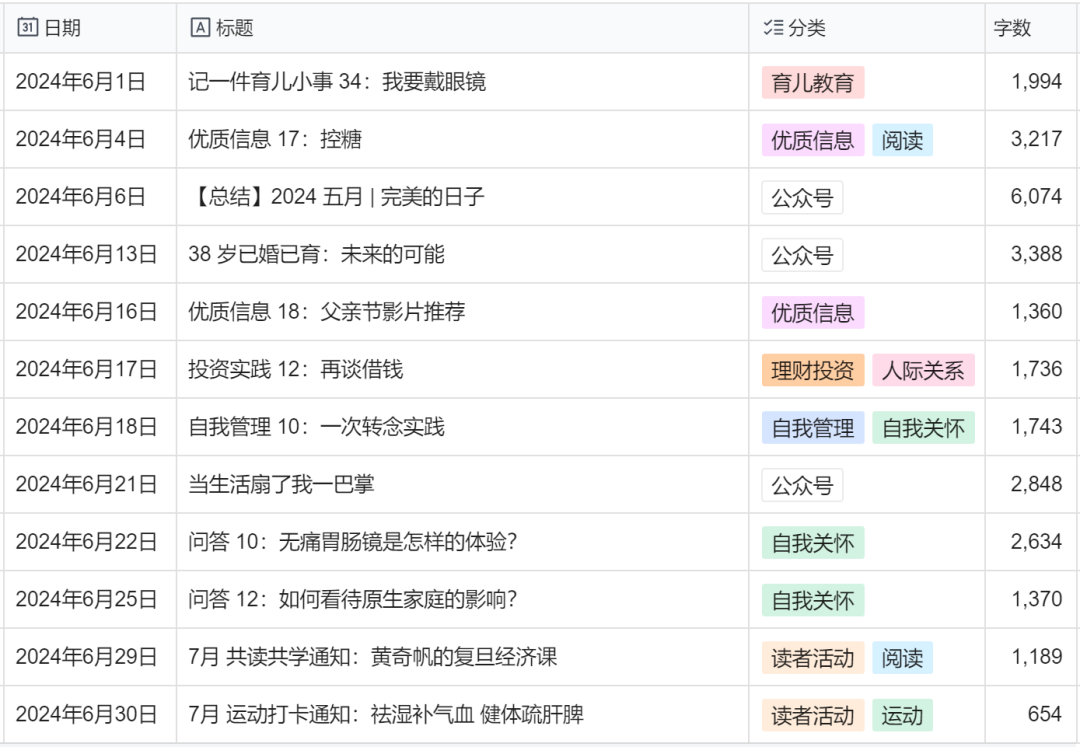Select the word count cell 654
Image resolution: width=1080 pixels, height=747 pixels.
coord(1030,714)
